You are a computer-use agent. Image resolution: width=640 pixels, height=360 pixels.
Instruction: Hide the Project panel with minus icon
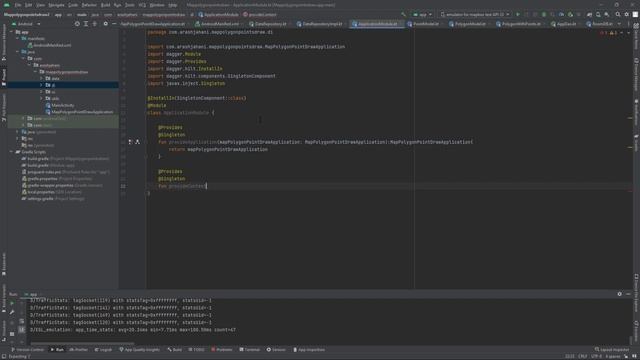click(x=114, y=24)
